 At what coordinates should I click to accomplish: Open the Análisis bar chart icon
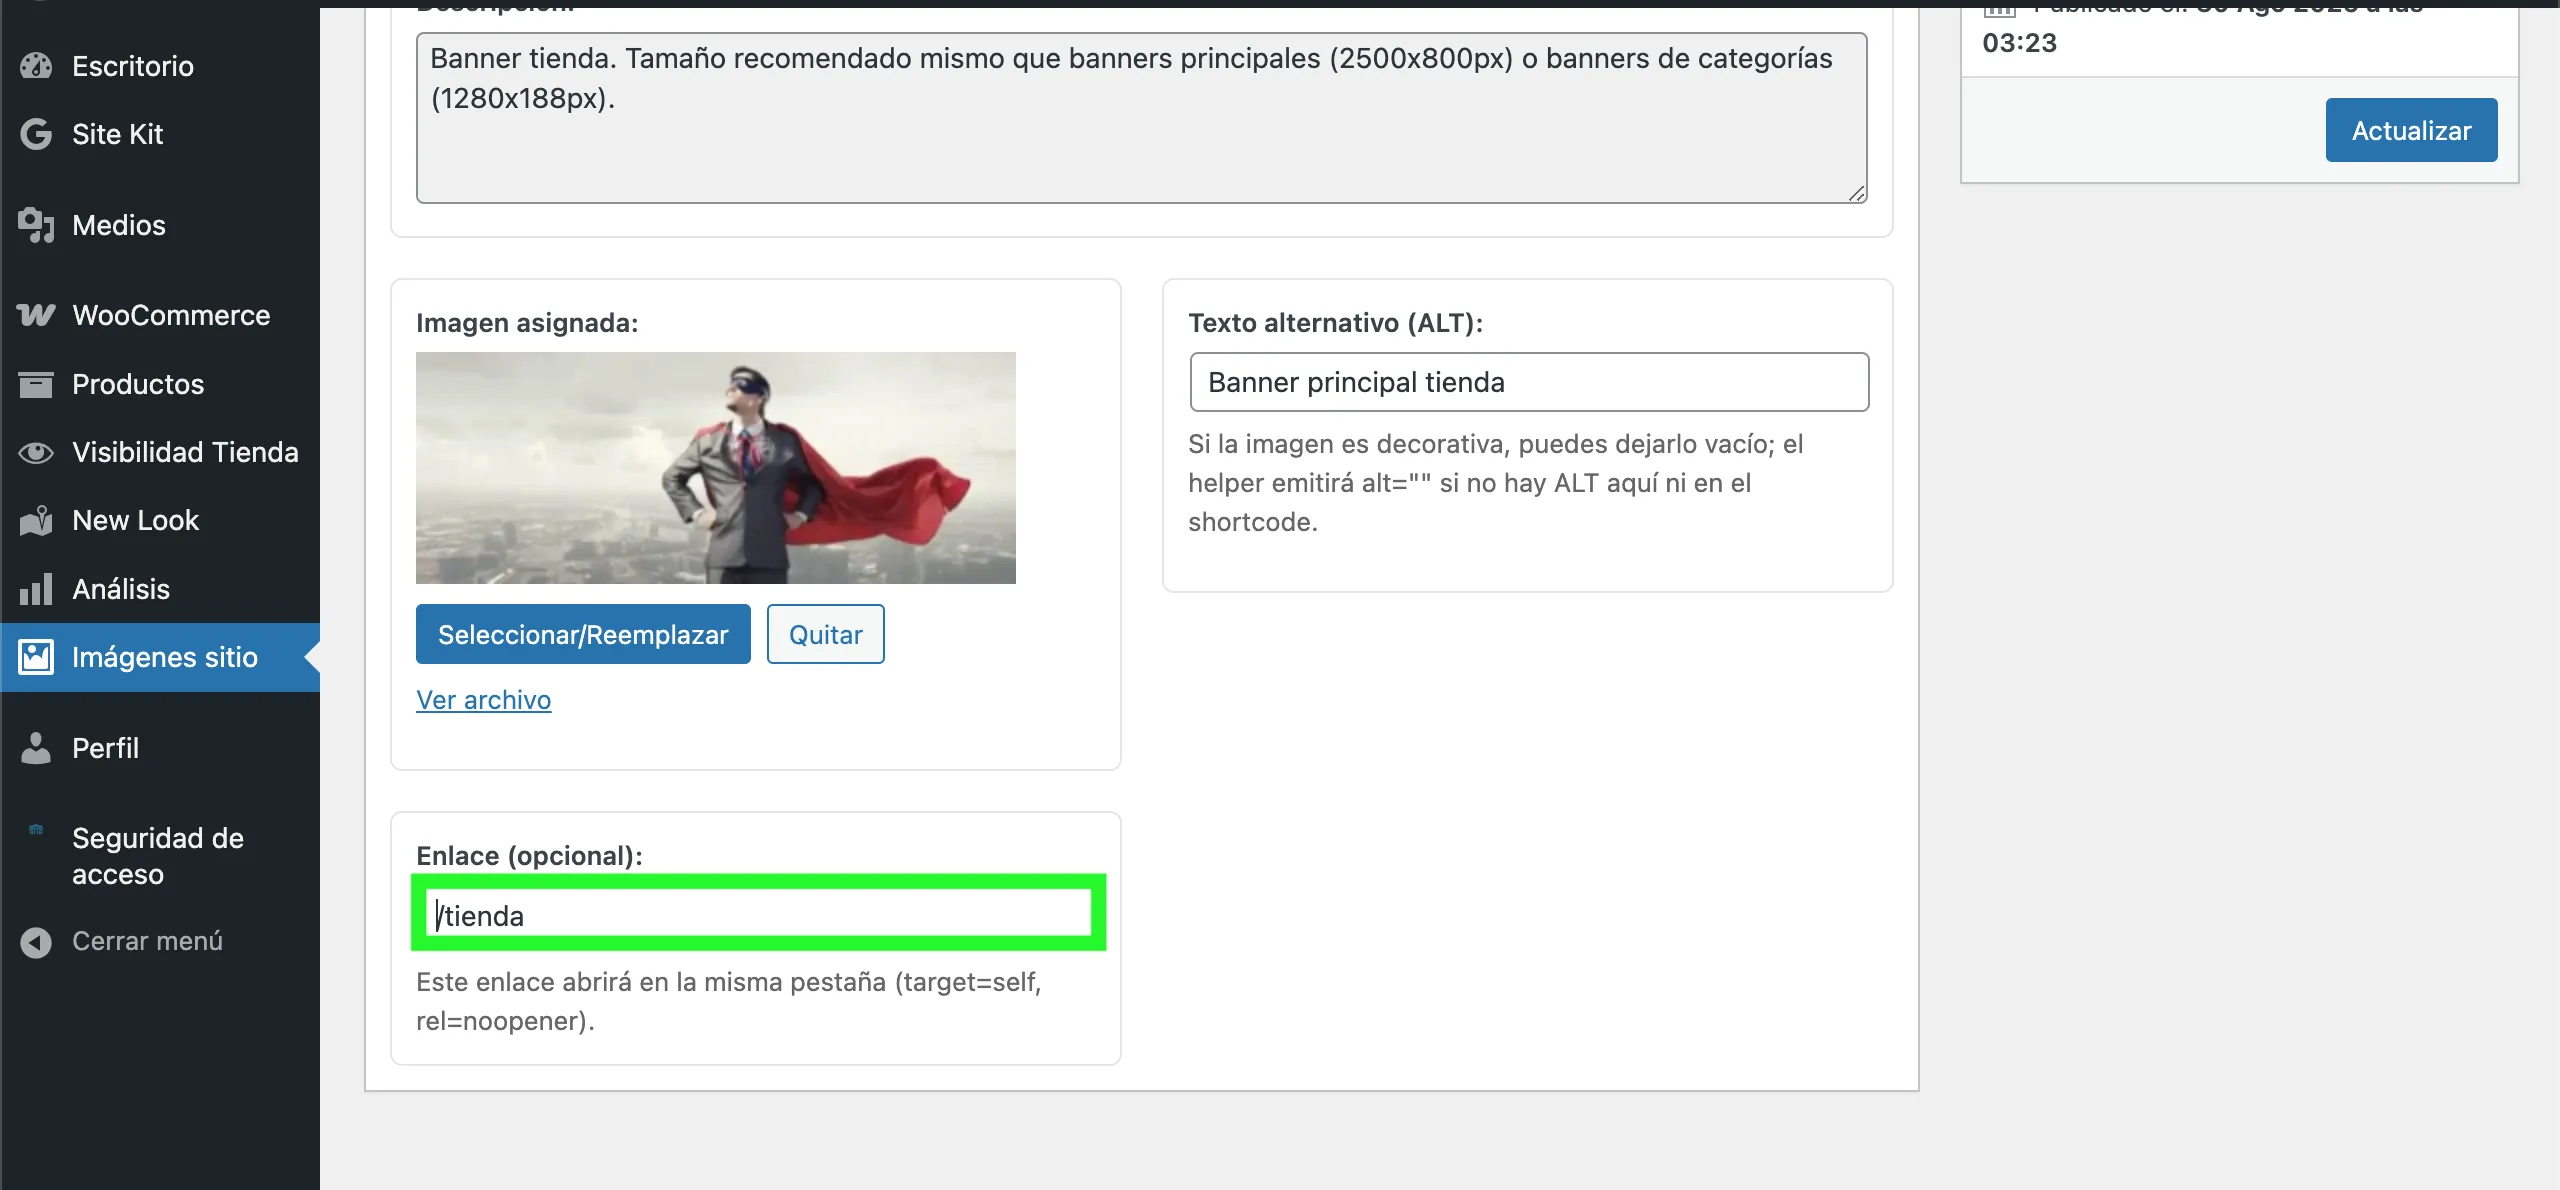click(x=35, y=589)
